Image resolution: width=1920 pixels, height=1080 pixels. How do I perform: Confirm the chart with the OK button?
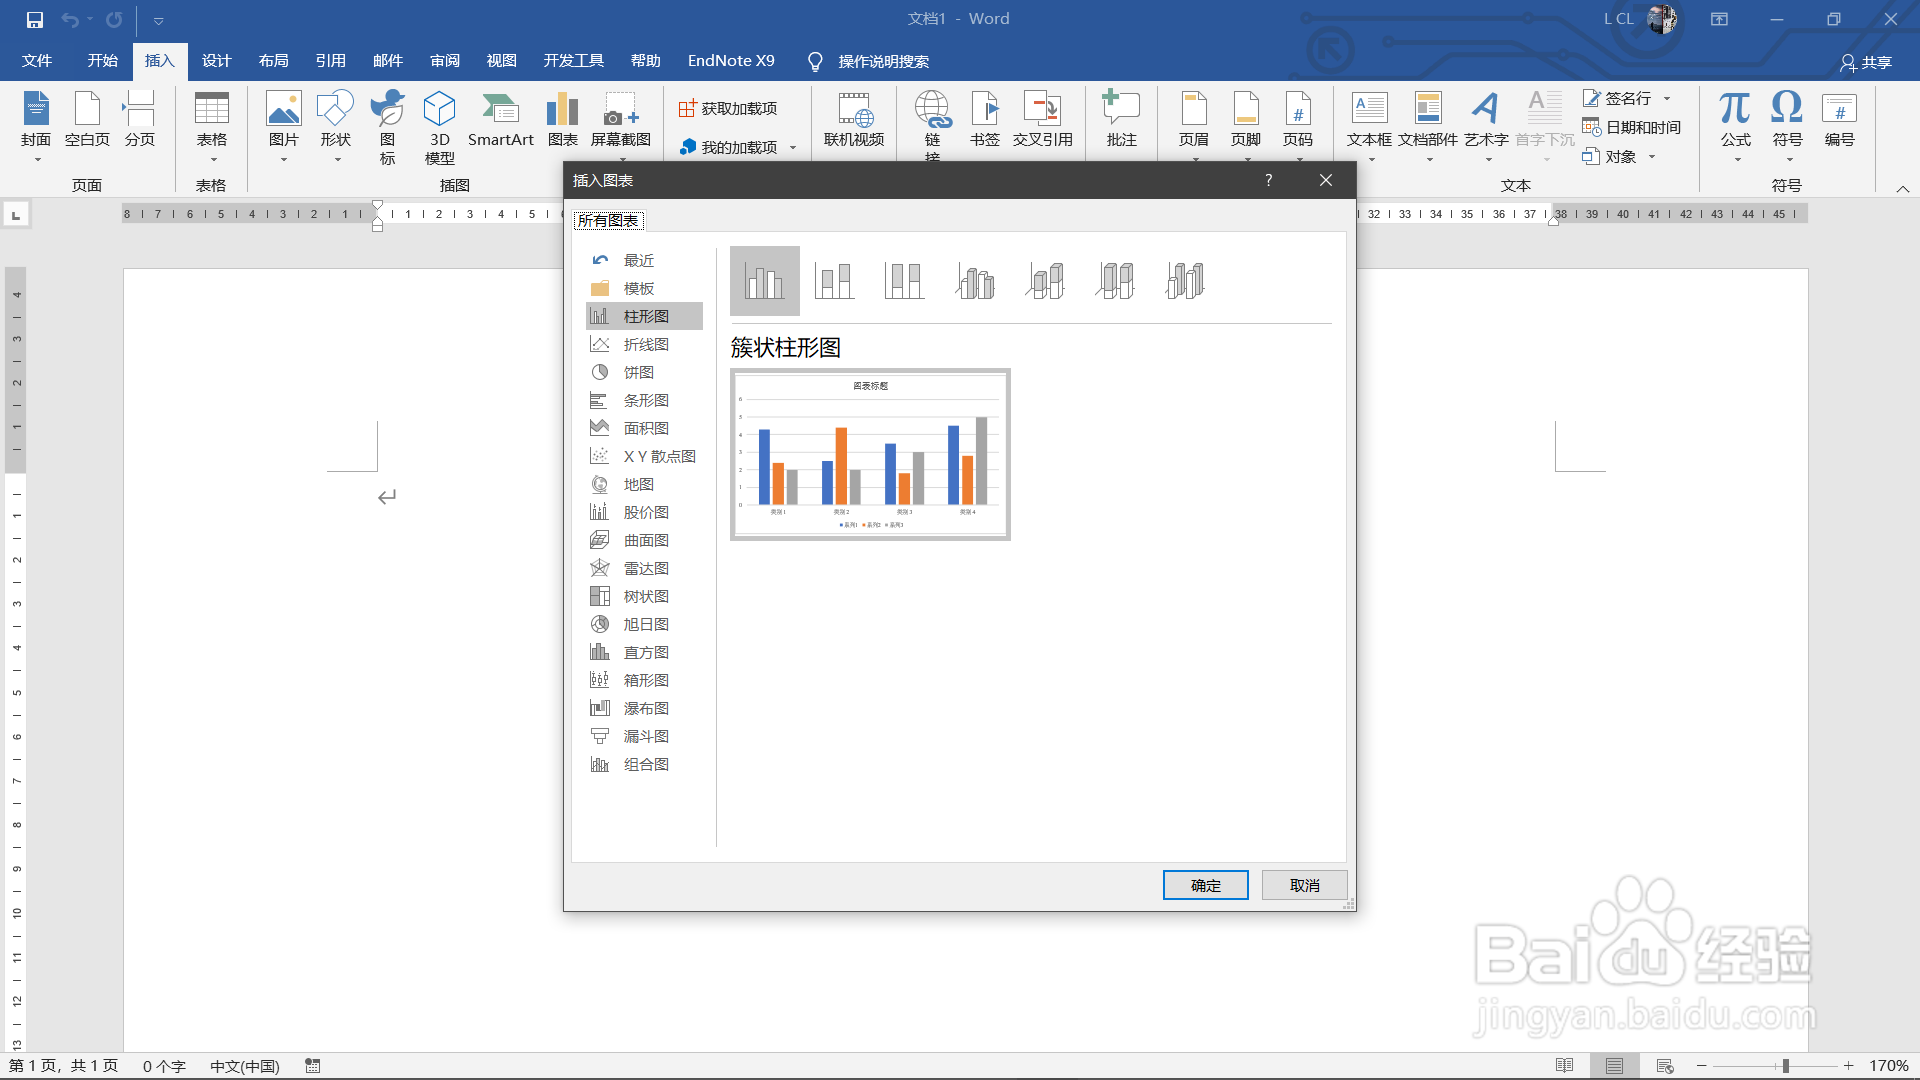(x=1205, y=885)
